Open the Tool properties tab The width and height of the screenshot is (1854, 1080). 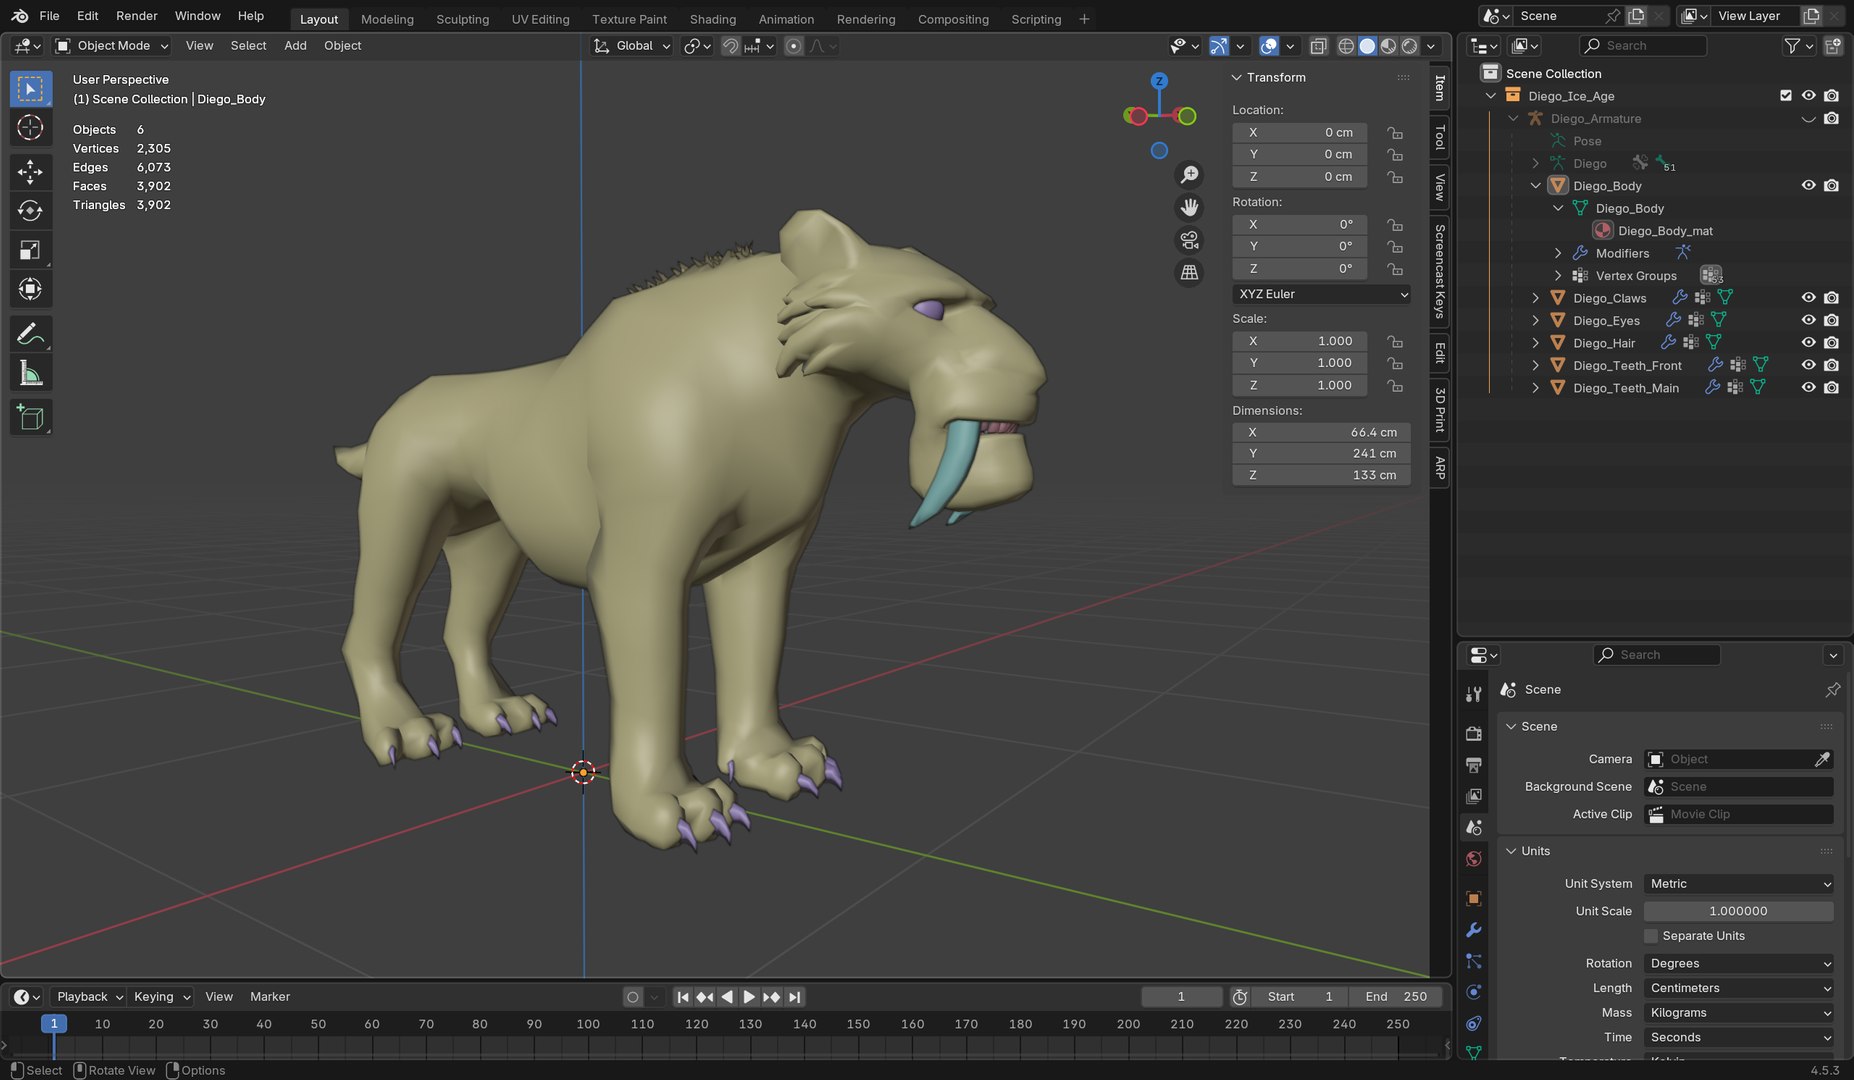point(1473,694)
